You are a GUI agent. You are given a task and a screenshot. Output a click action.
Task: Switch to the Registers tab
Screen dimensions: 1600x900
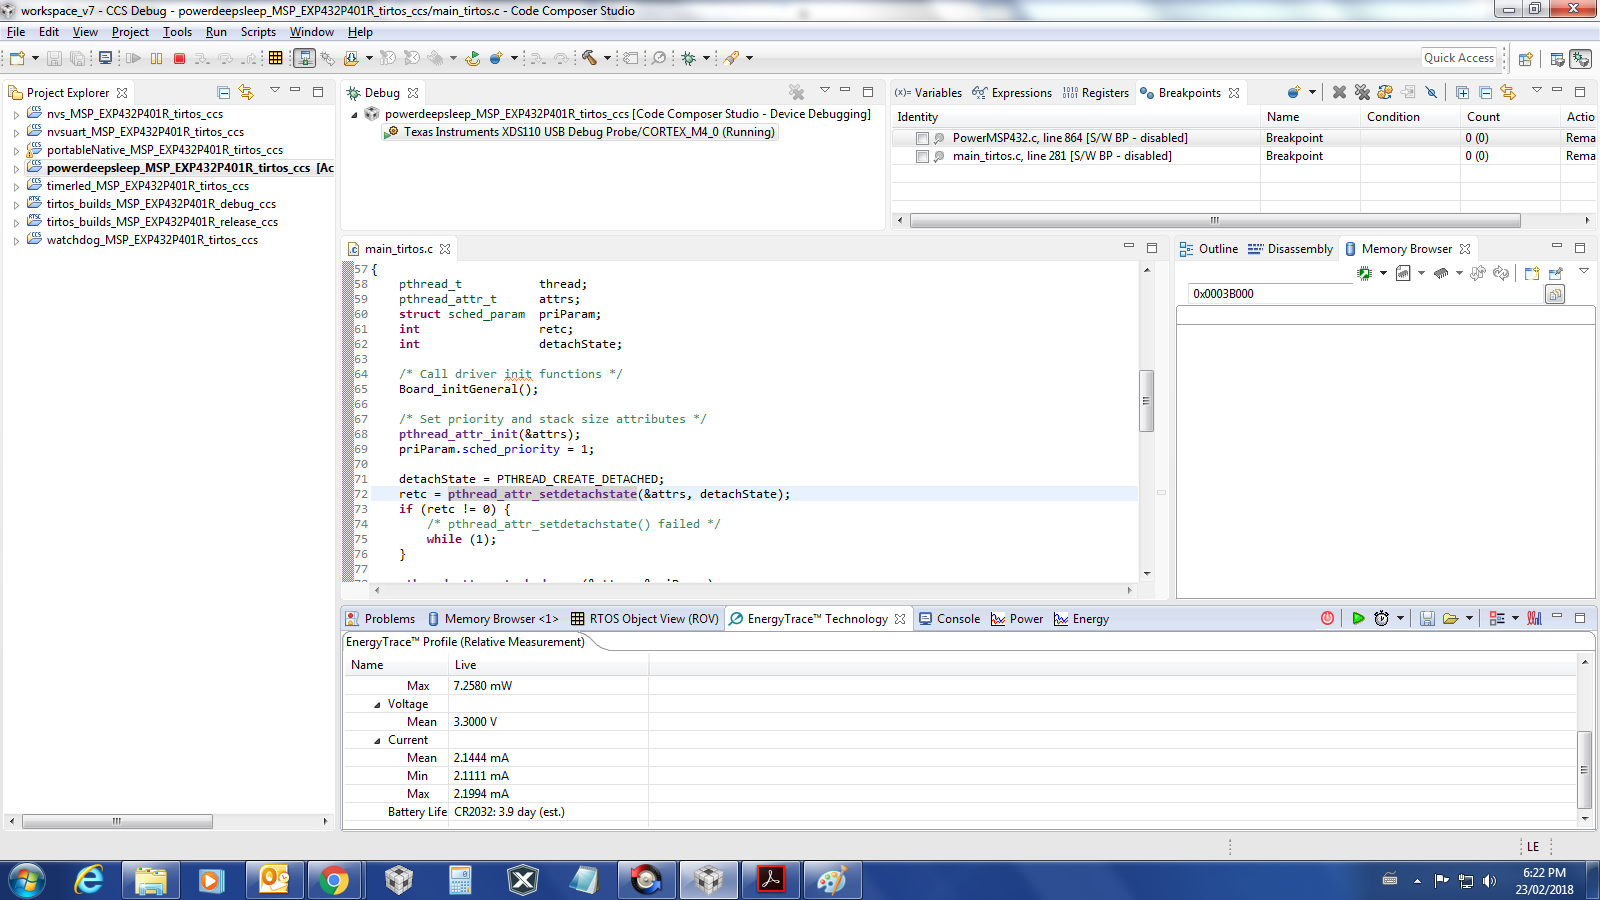1095,93
